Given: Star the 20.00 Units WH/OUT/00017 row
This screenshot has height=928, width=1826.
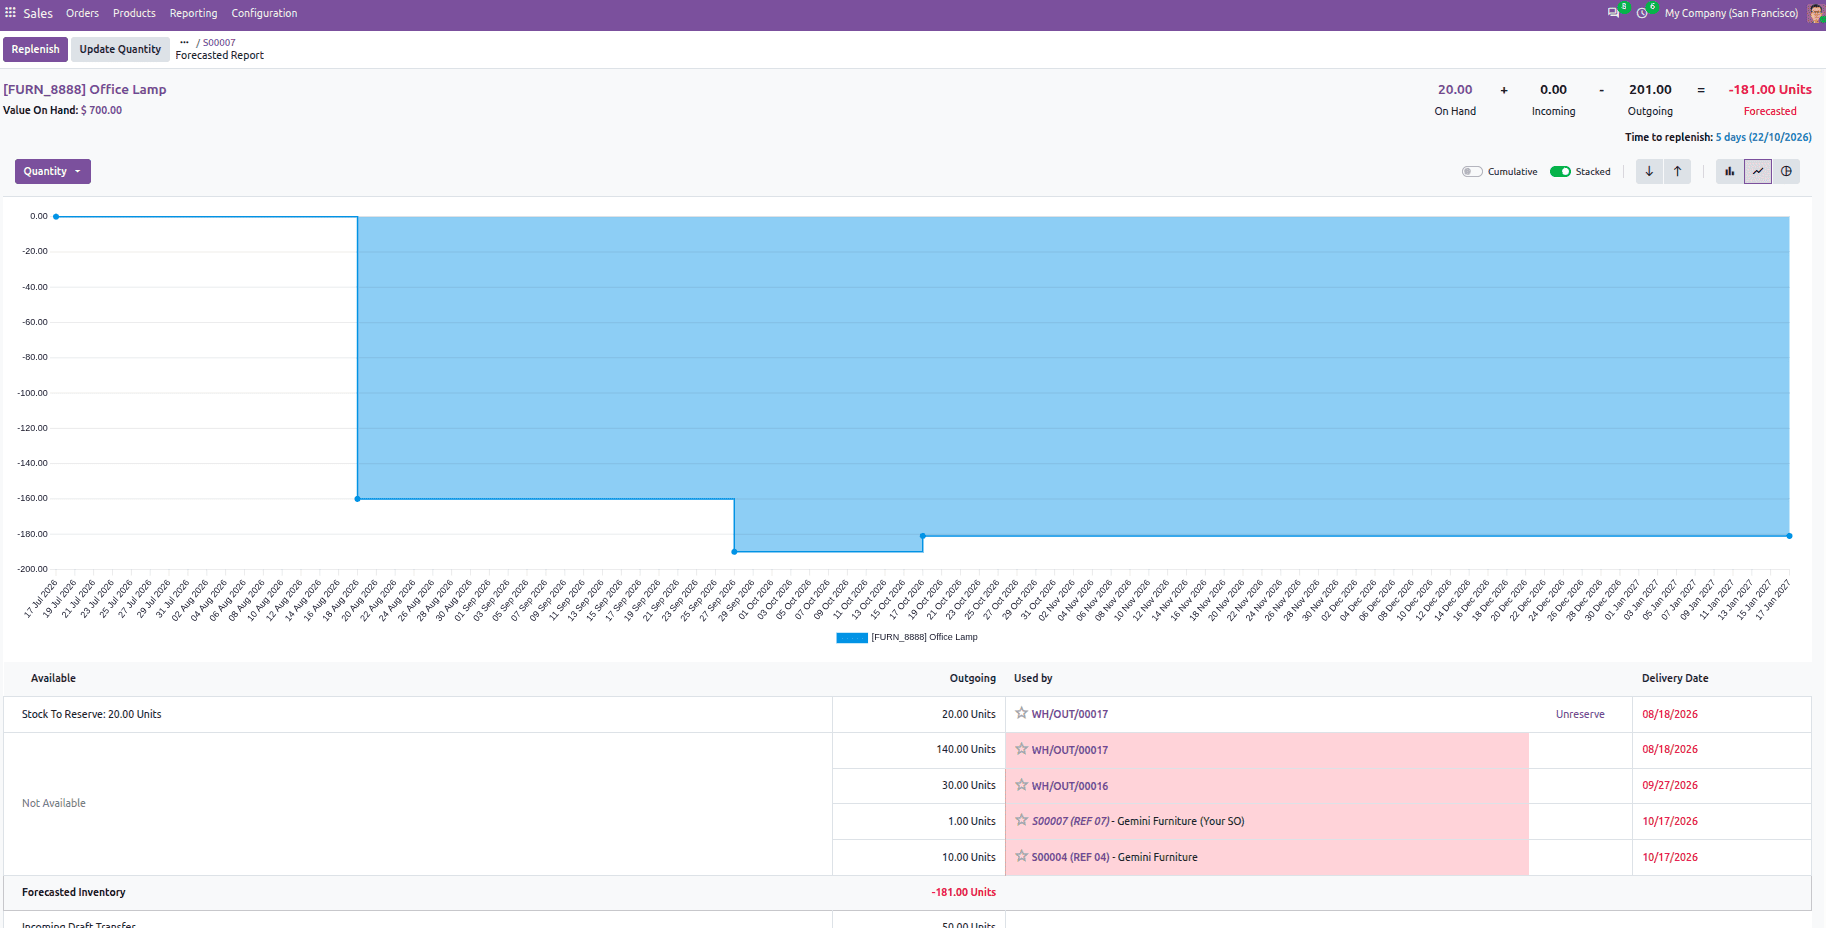Looking at the screenshot, I should pos(1021,713).
